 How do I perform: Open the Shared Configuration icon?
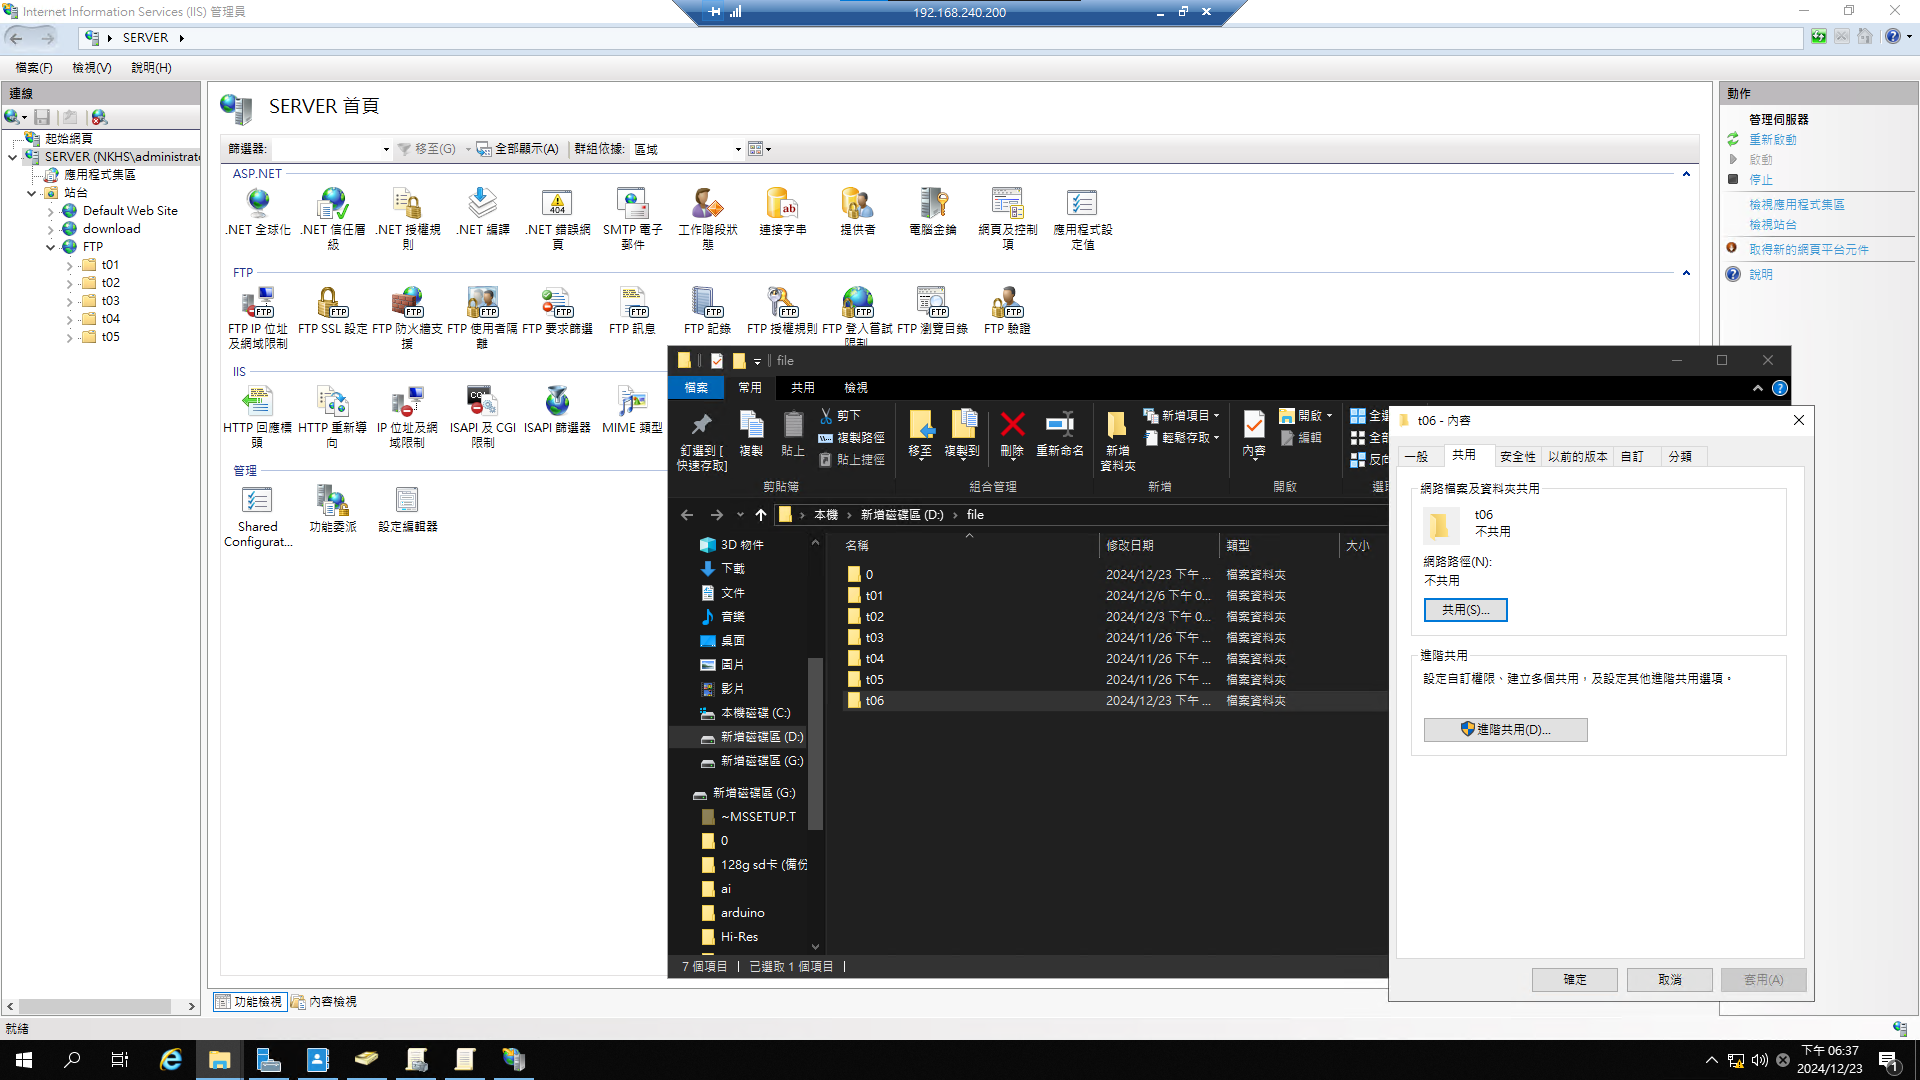pos(258,515)
